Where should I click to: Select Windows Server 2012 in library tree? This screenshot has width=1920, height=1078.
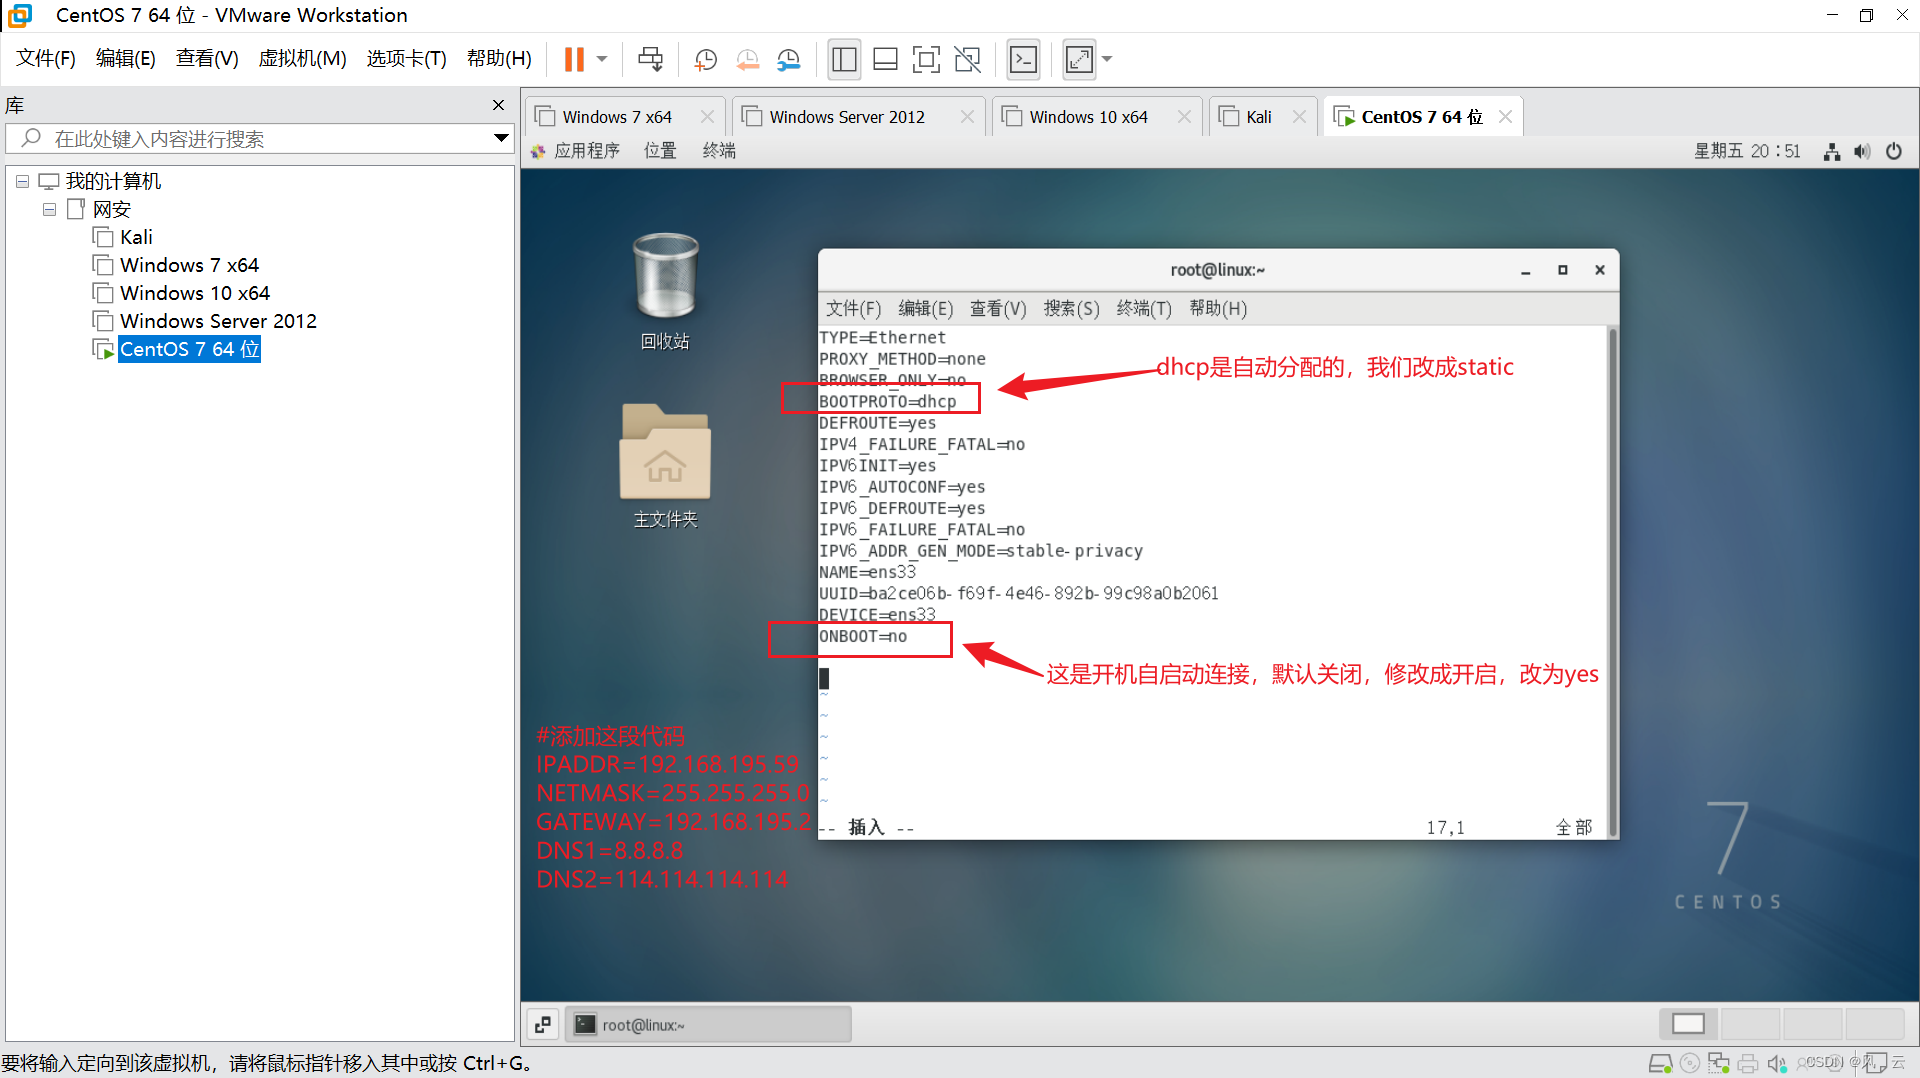[x=218, y=321]
